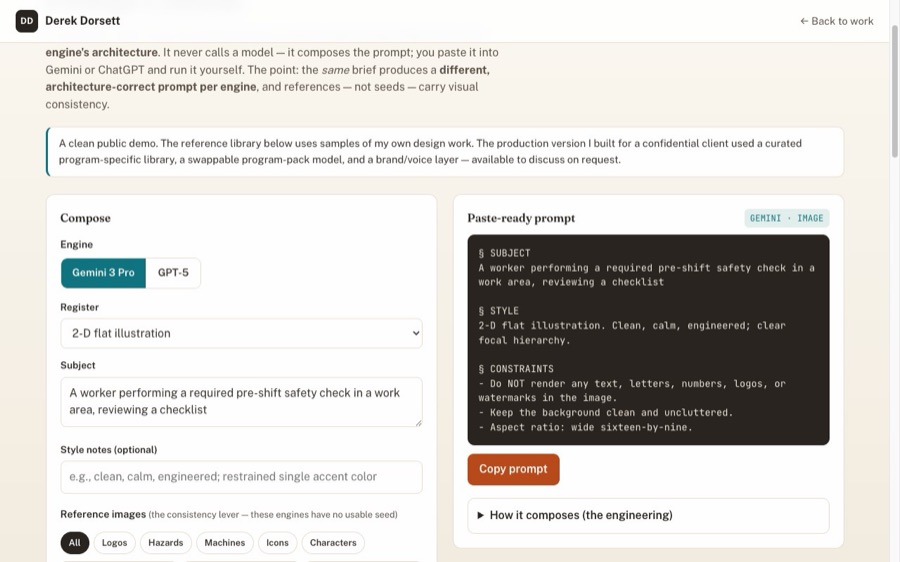The width and height of the screenshot is (900, 562).
Task: Click into the Subject text area
Action: click(241, 402)
